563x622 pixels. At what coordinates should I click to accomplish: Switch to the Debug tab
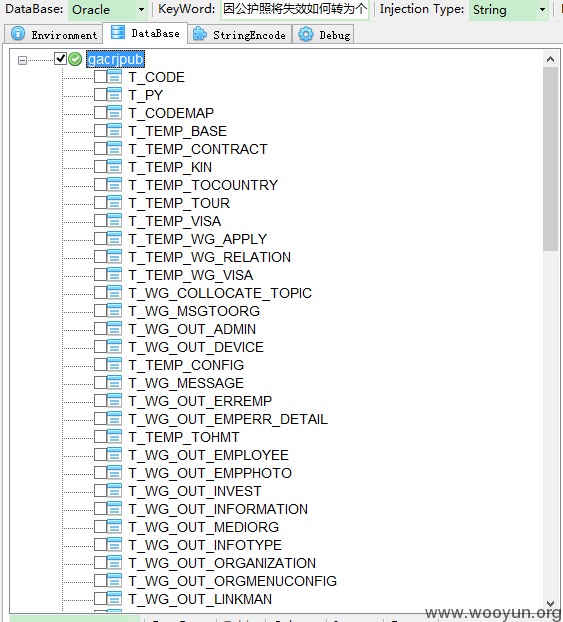323,35
